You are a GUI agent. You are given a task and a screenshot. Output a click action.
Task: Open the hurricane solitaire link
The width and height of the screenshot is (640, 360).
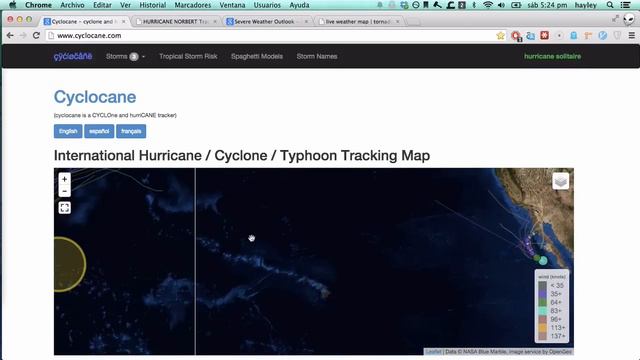click(x=552, y=56)
